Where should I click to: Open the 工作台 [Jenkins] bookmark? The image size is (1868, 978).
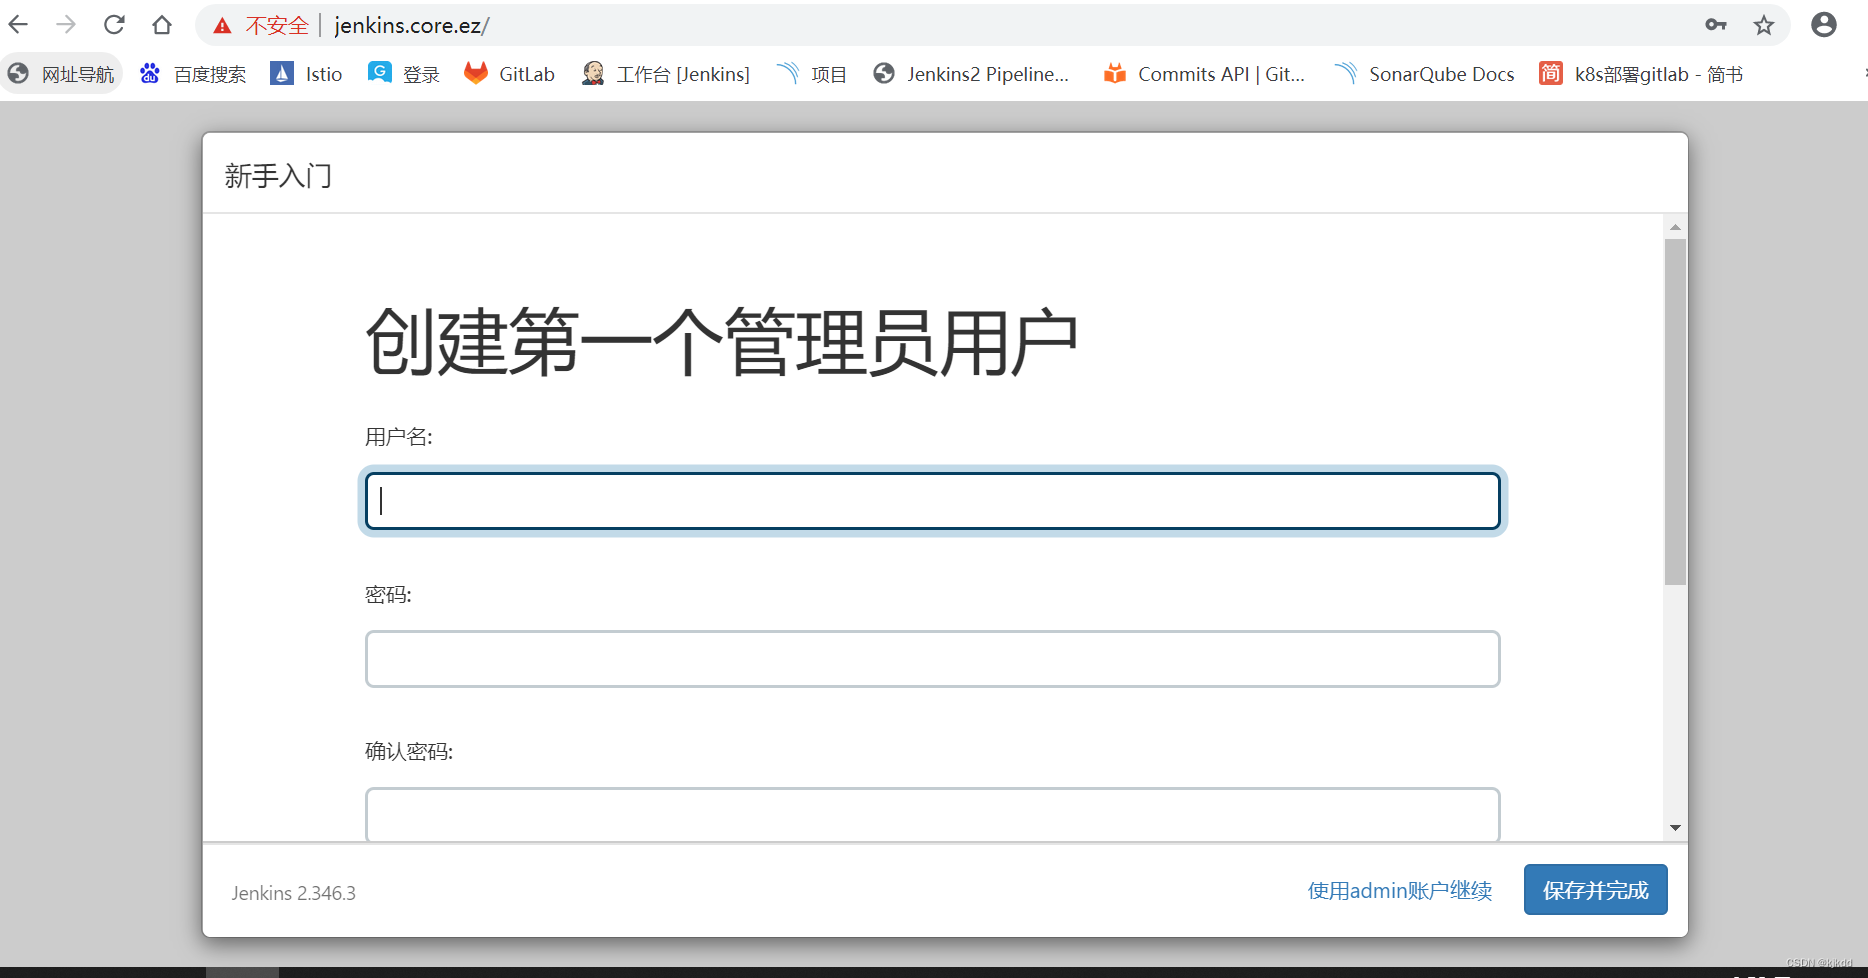pyautogui.click(x=666, y=74)
